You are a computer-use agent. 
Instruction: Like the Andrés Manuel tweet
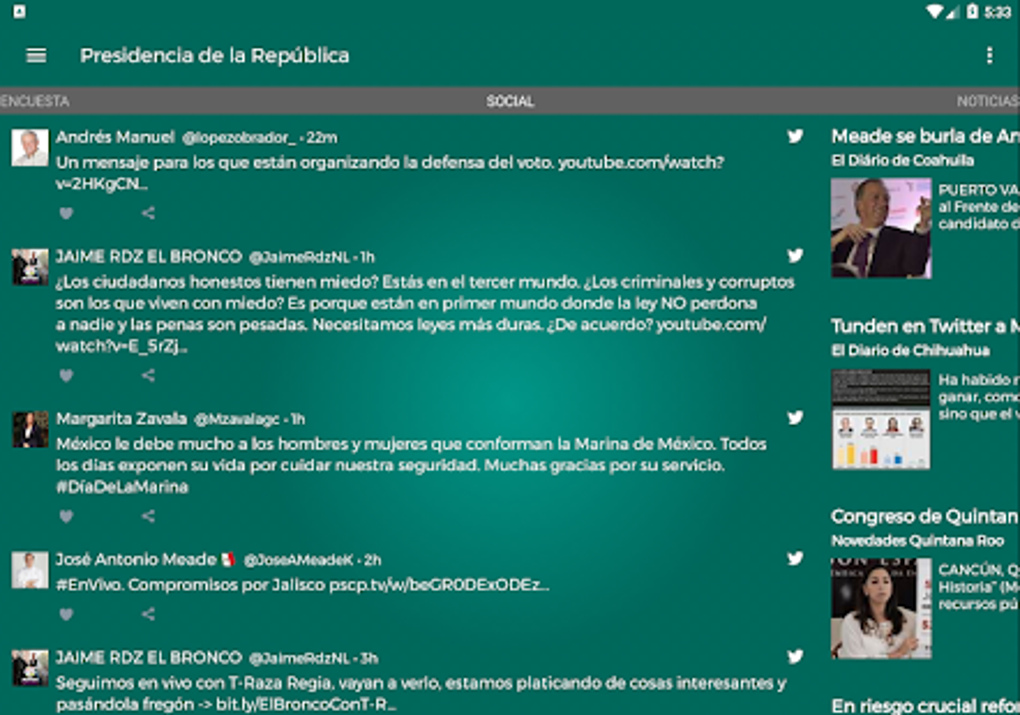coord(66,213)
